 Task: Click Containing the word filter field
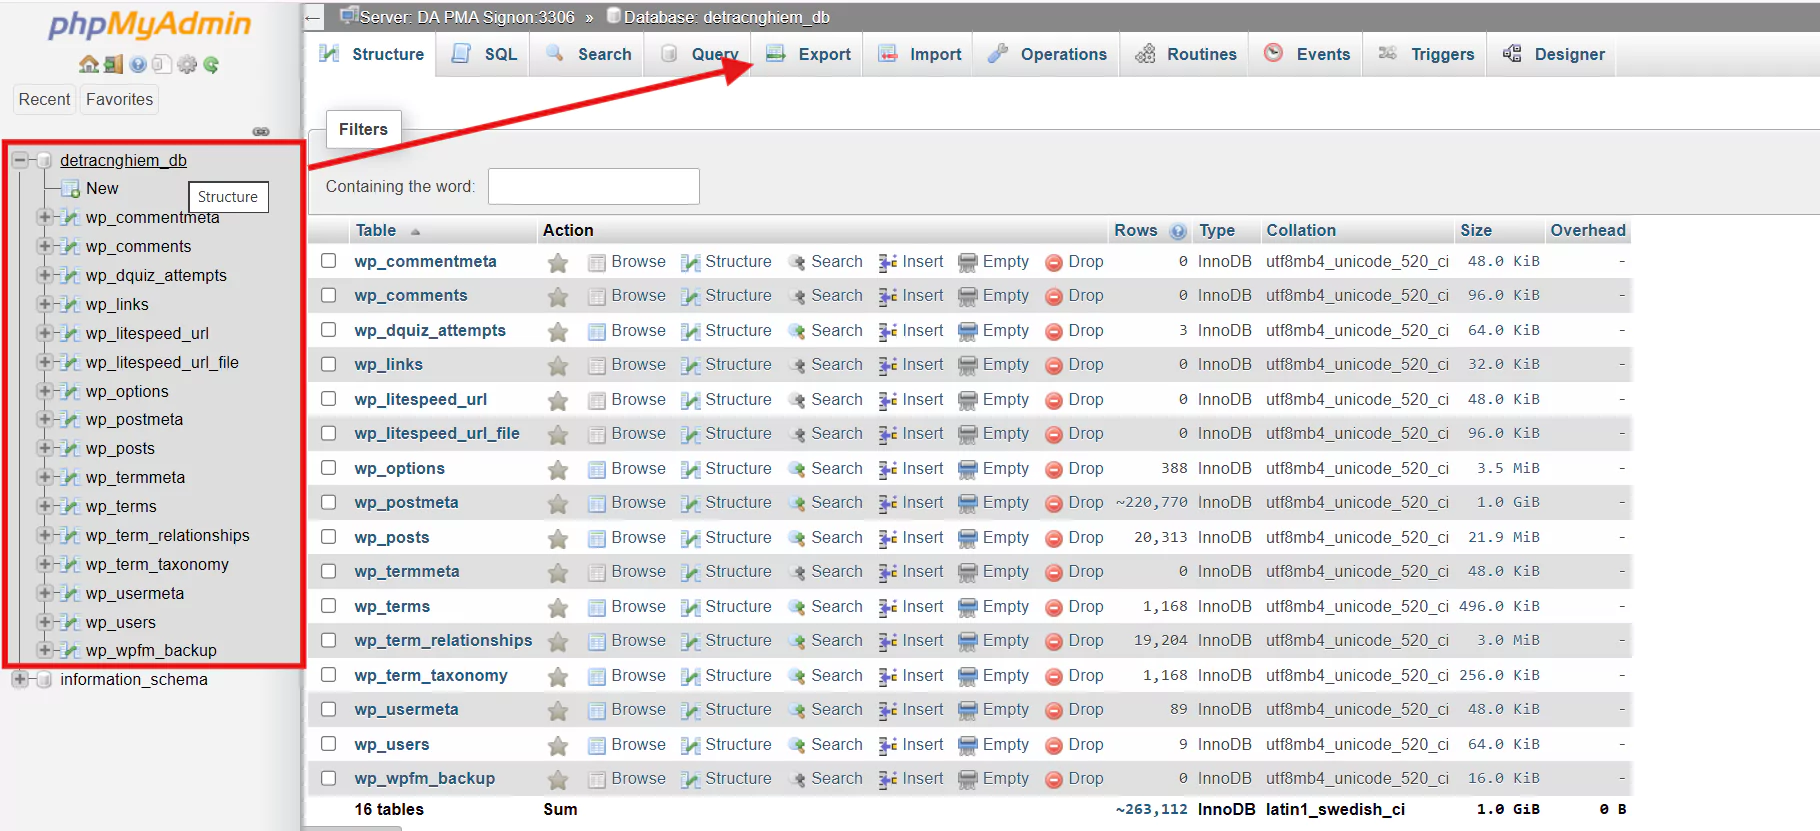pyautogui.click(x=594, y=187)
